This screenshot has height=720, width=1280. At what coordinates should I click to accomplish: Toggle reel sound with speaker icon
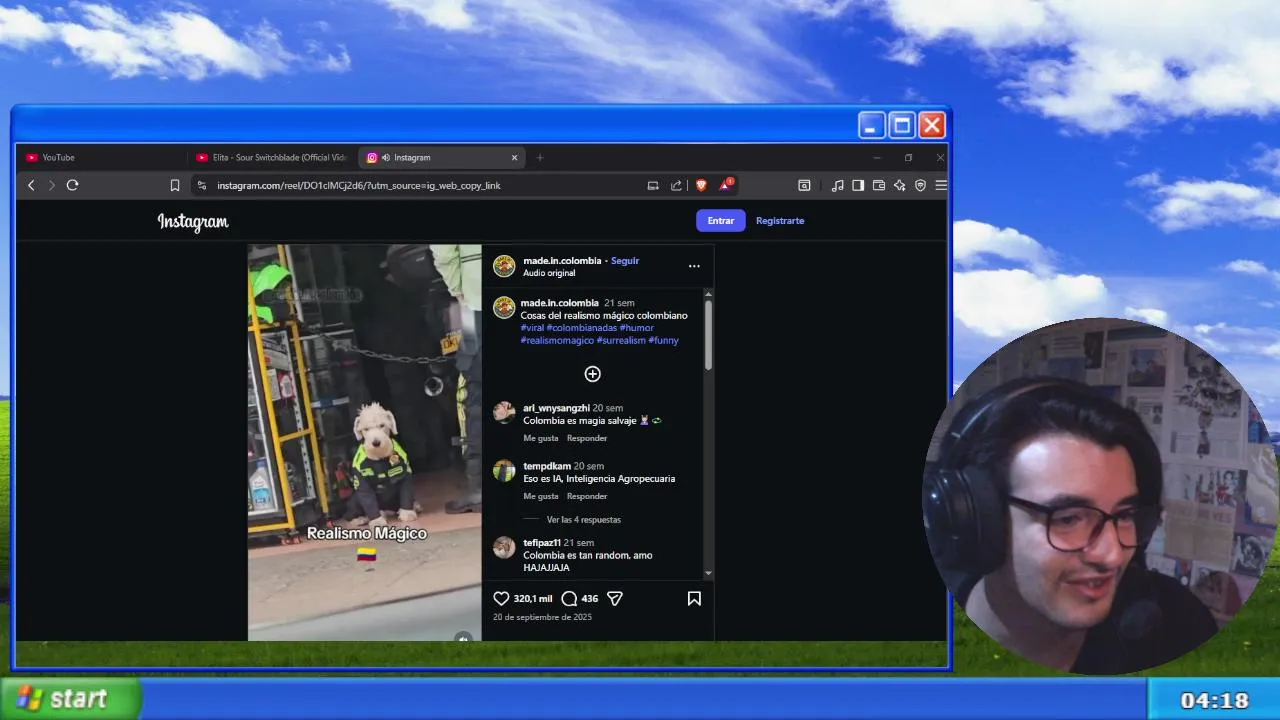(x=463, y=637)
